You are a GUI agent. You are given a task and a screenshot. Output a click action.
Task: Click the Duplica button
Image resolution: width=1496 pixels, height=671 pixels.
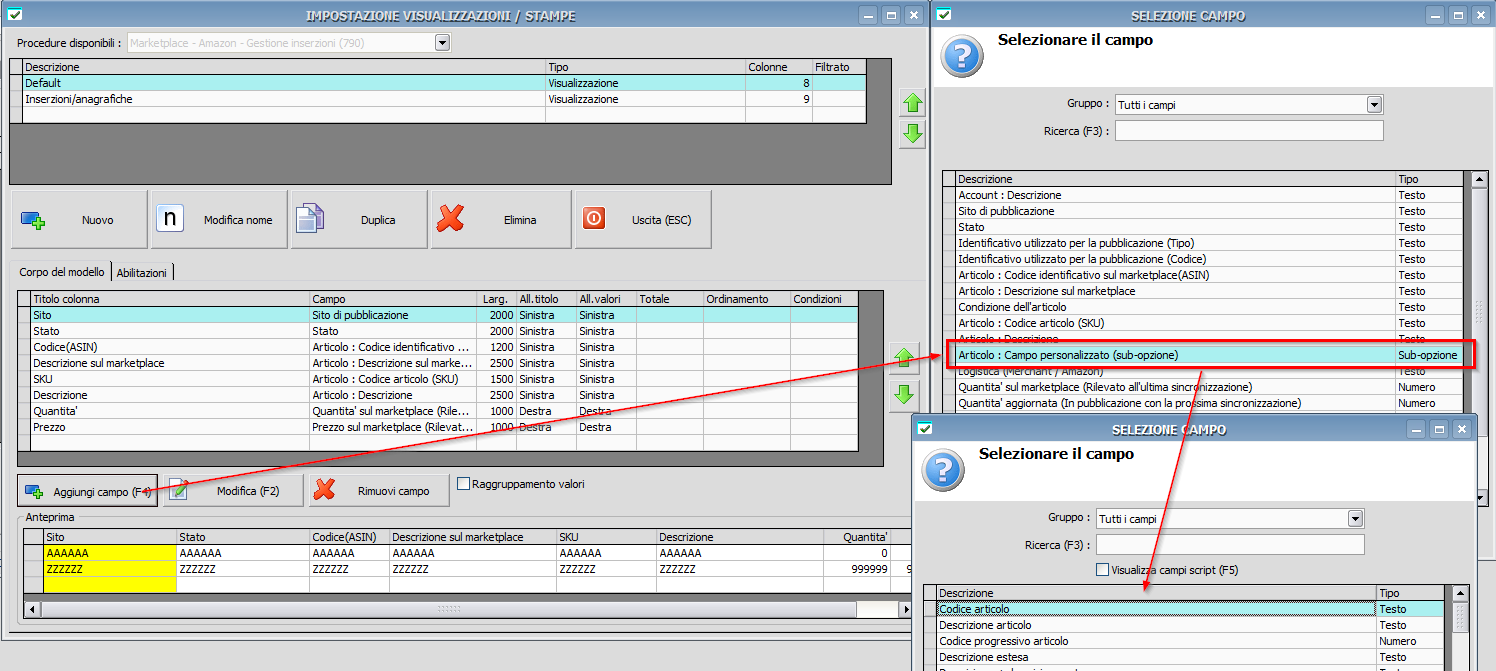coord(359,220)
